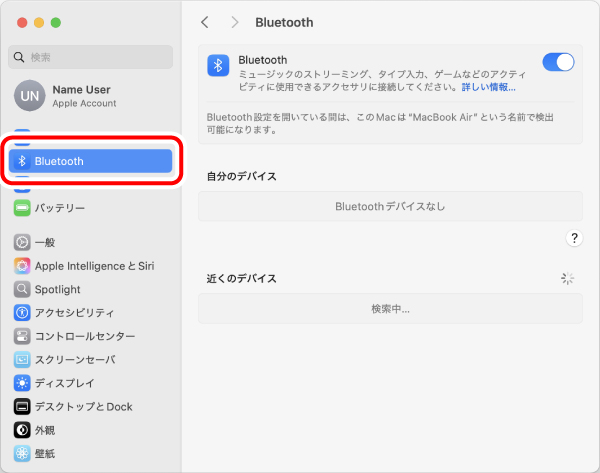This screenshot has width=600, height=473.
Task: Go back with the left chevron
Action: (x=205, y=22)
